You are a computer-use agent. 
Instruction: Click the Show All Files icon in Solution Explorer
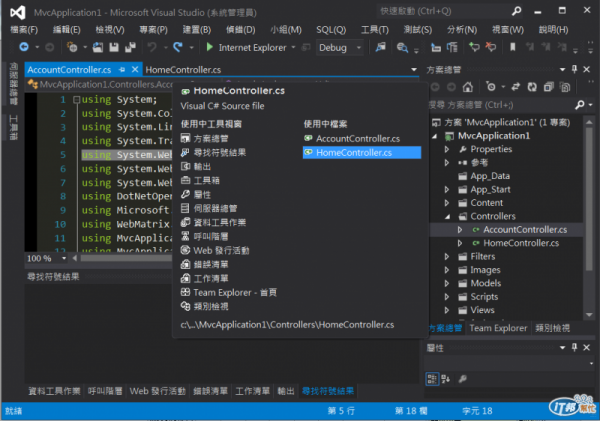click(565, 87)
